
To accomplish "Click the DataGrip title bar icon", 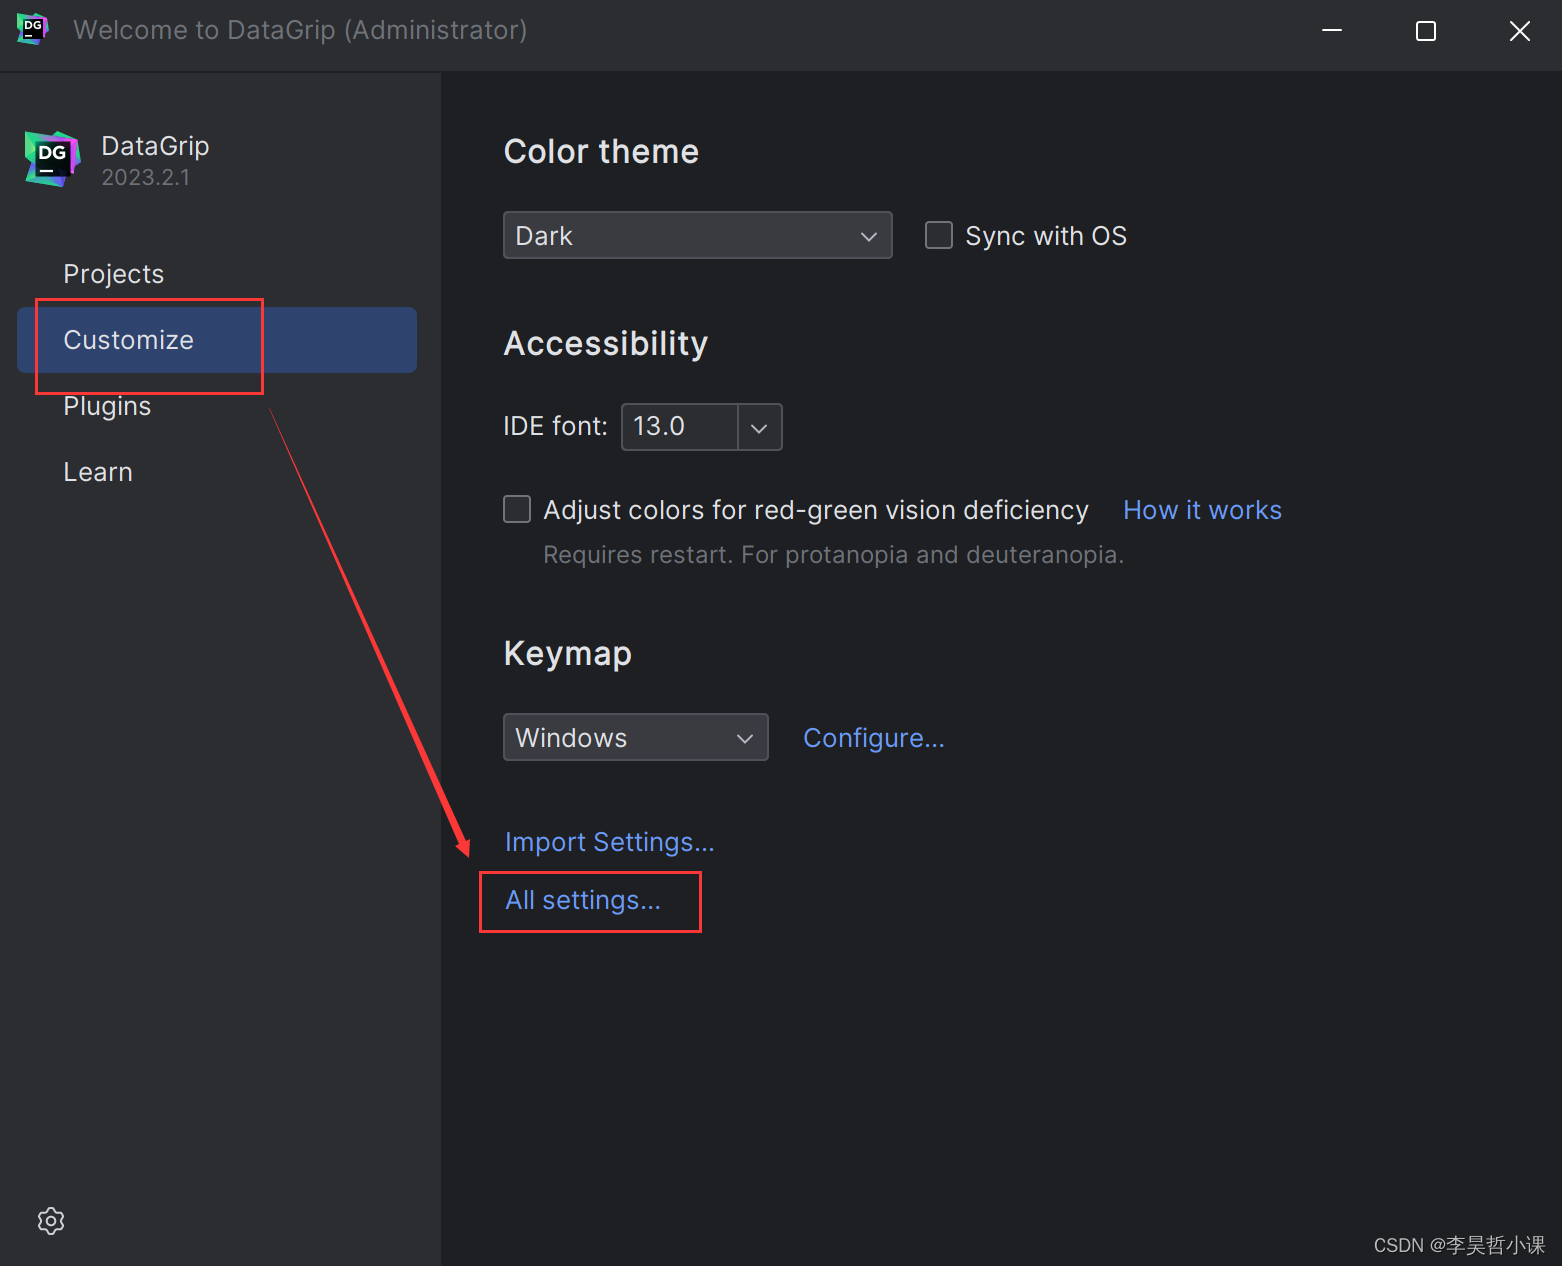I will (32, 29).
